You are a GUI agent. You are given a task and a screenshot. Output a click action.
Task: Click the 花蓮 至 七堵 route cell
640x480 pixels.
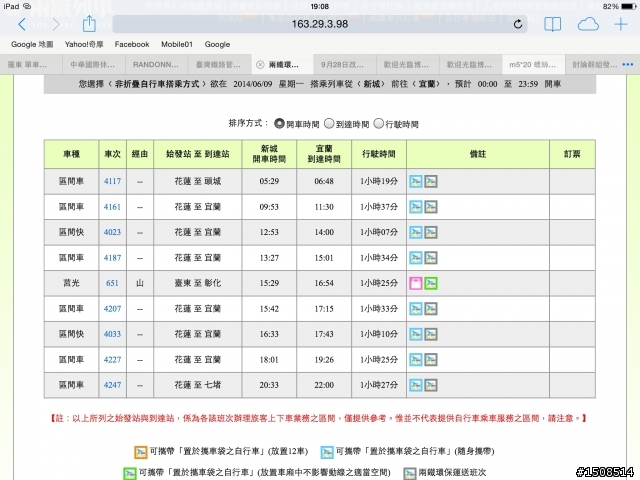tap(198, 385)
